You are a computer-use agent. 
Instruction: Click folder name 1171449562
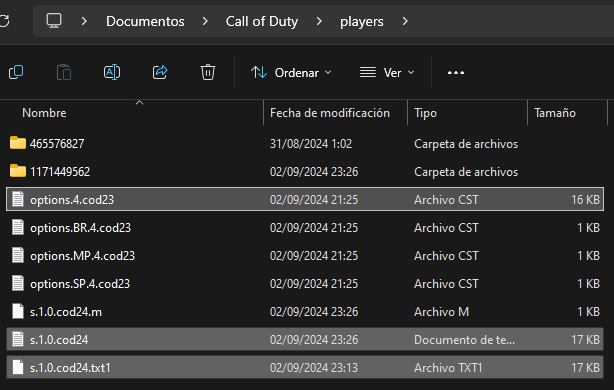[60, 172]
